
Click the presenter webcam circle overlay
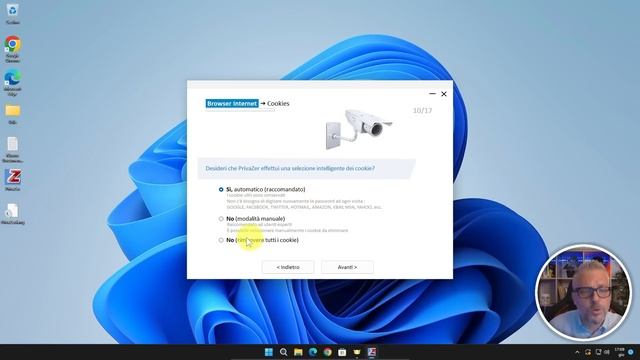coord(584,292)
